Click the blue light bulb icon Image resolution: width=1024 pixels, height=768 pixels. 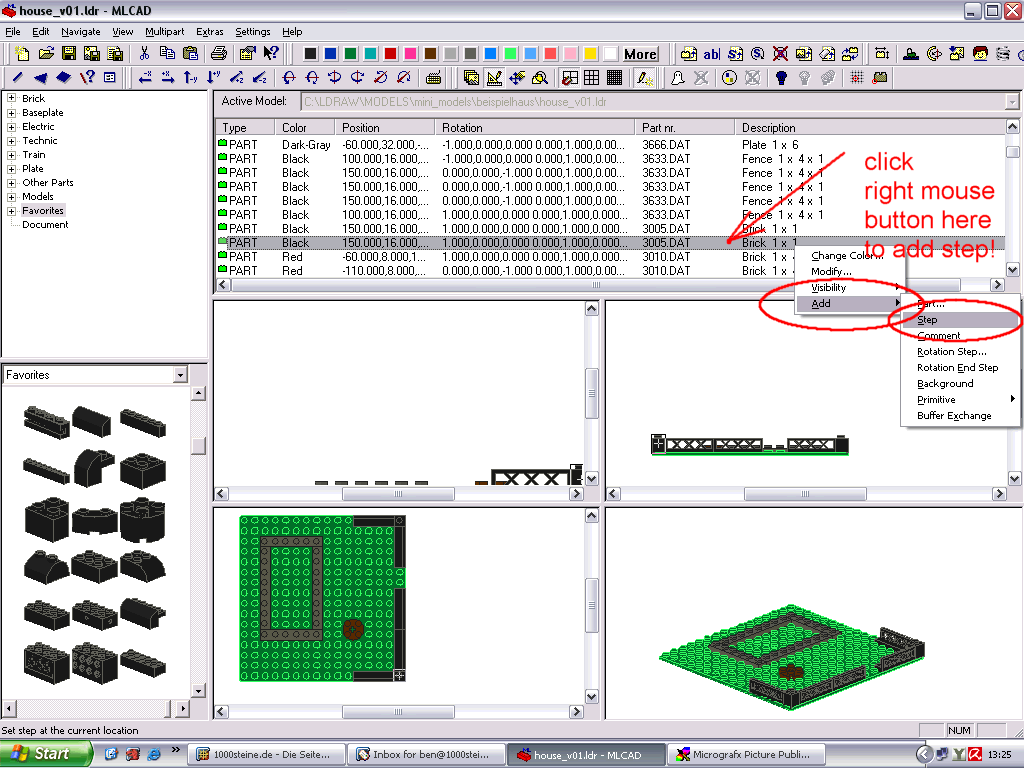(780, 78)
